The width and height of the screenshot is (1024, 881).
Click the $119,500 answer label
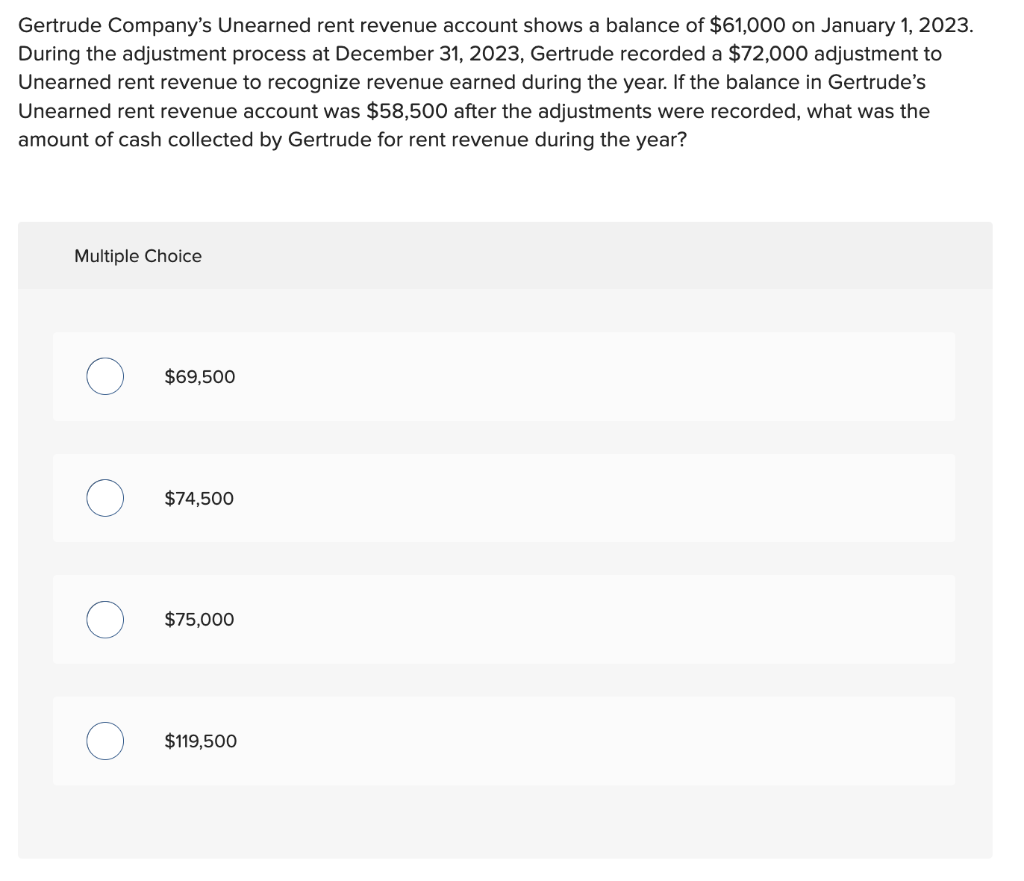click(200, 741)
